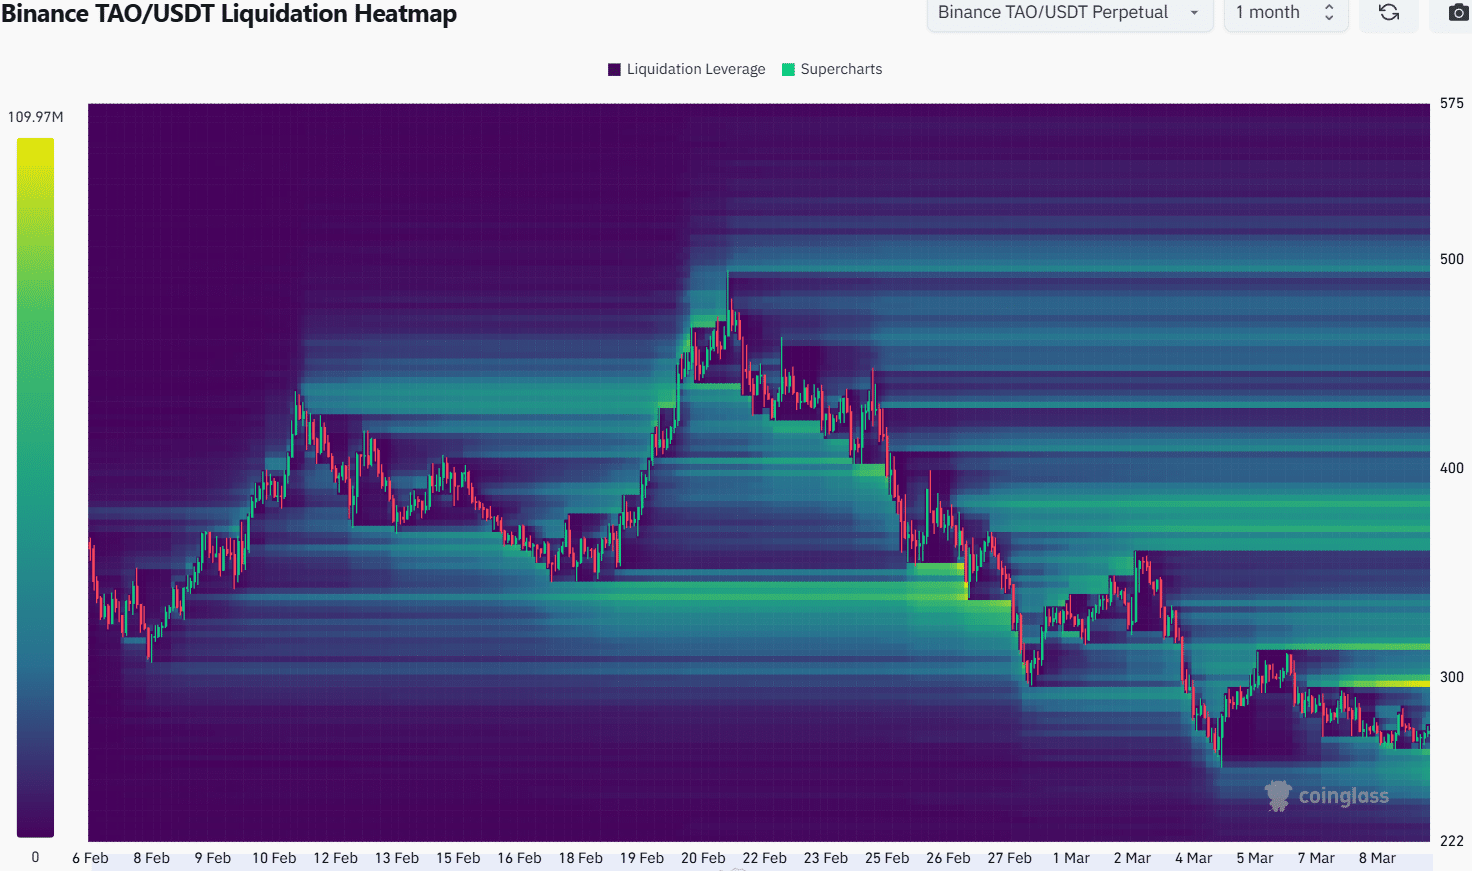Toggle the Supercharts legend item

pyautogui.click(x=832, y=69)
